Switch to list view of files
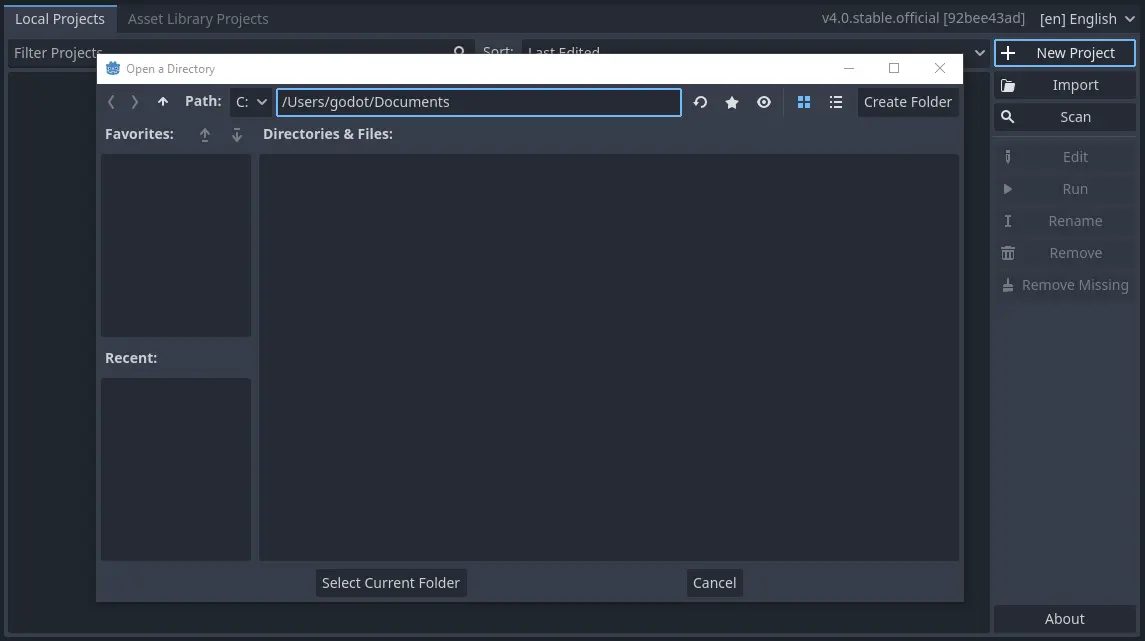This screenshot has height=641, width=1145. point(836,102)
